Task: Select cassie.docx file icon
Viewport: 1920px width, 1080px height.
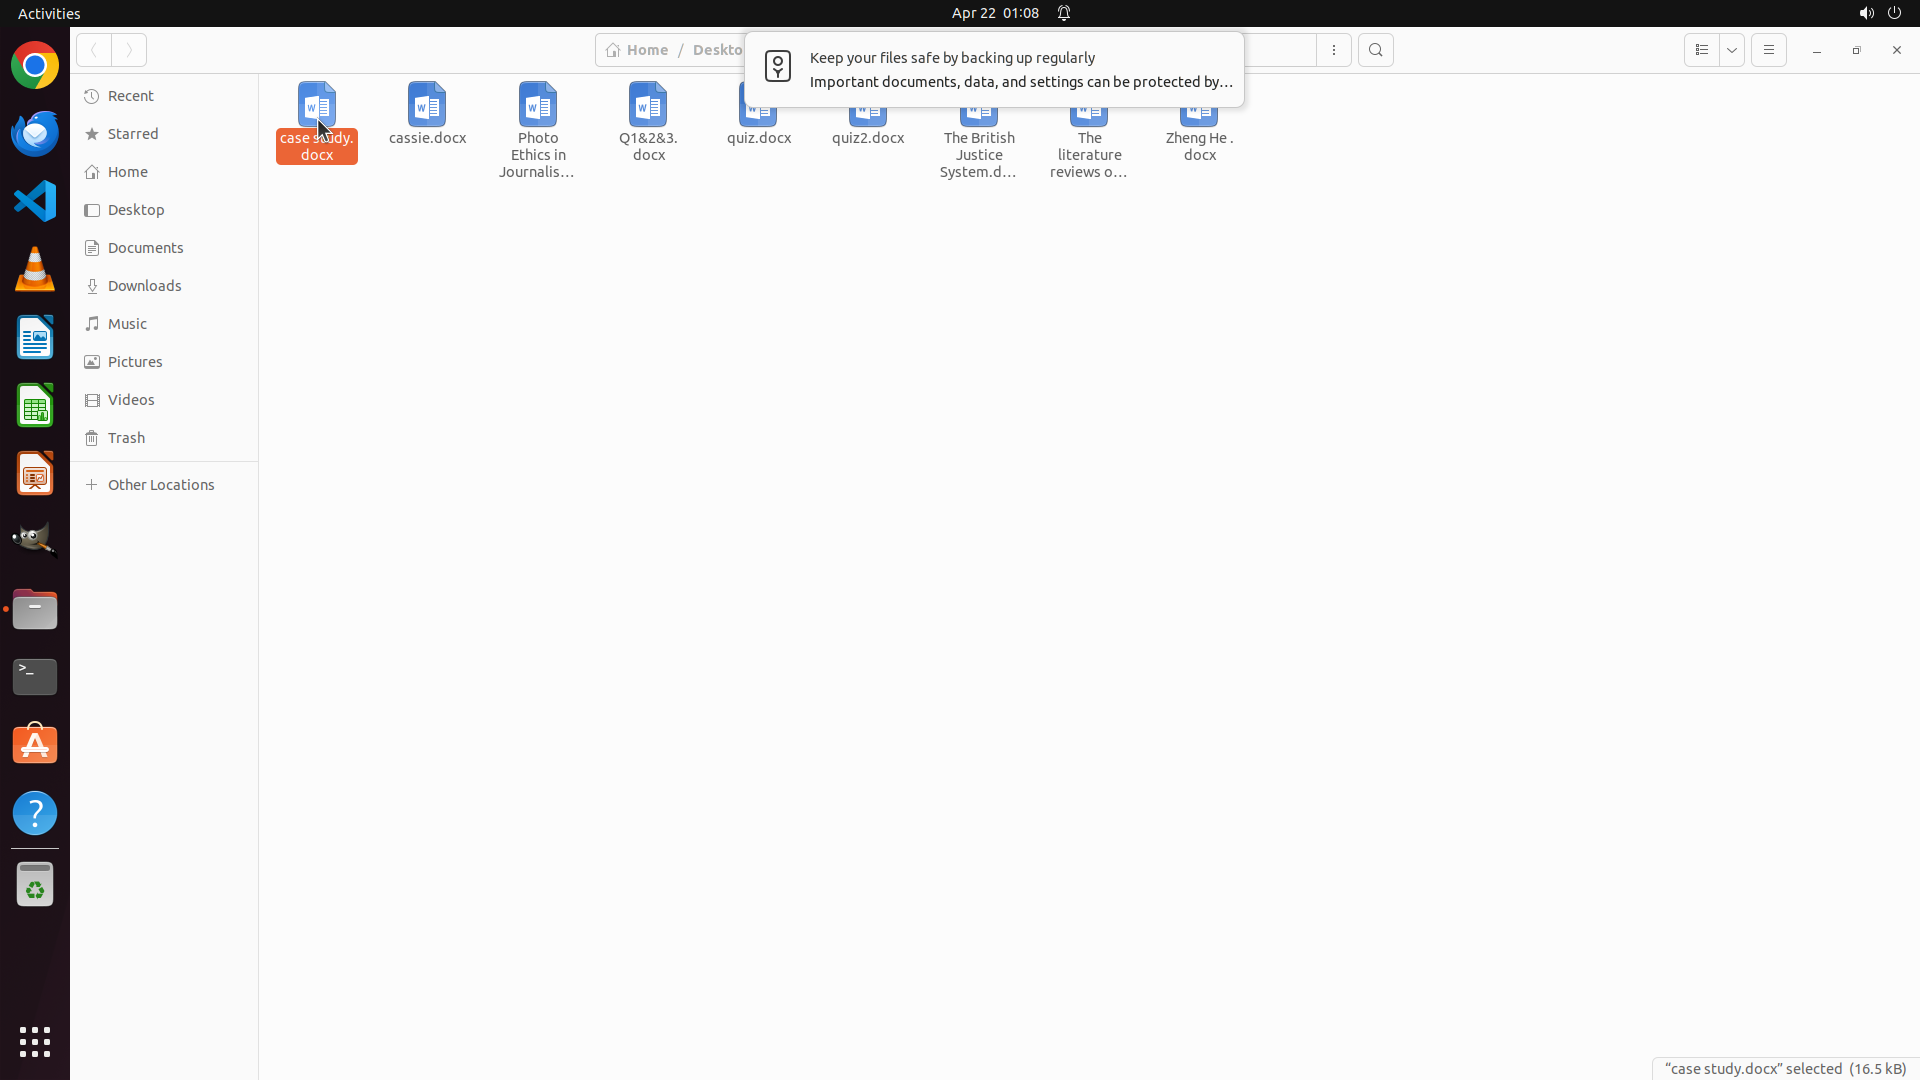Action: [x=427, y=105]
